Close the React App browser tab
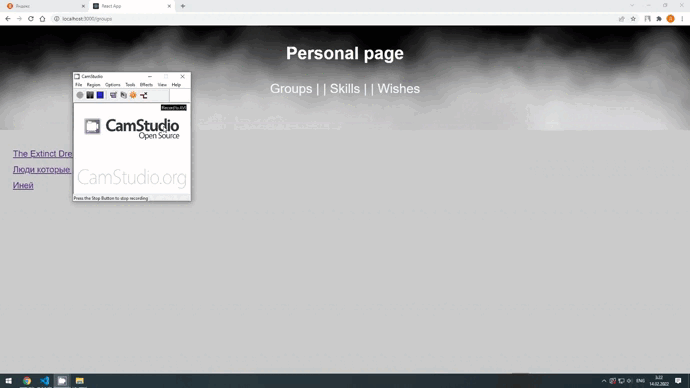 tap(169, 6)
